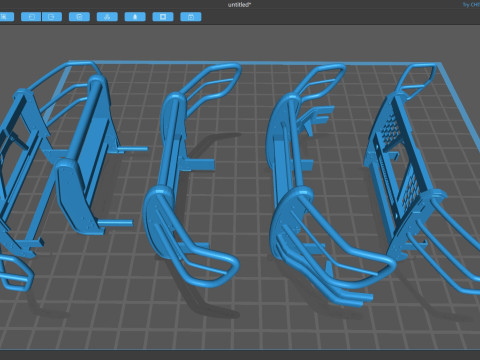Click the hollow bottle-shaped toolbar button

(135, 17)
